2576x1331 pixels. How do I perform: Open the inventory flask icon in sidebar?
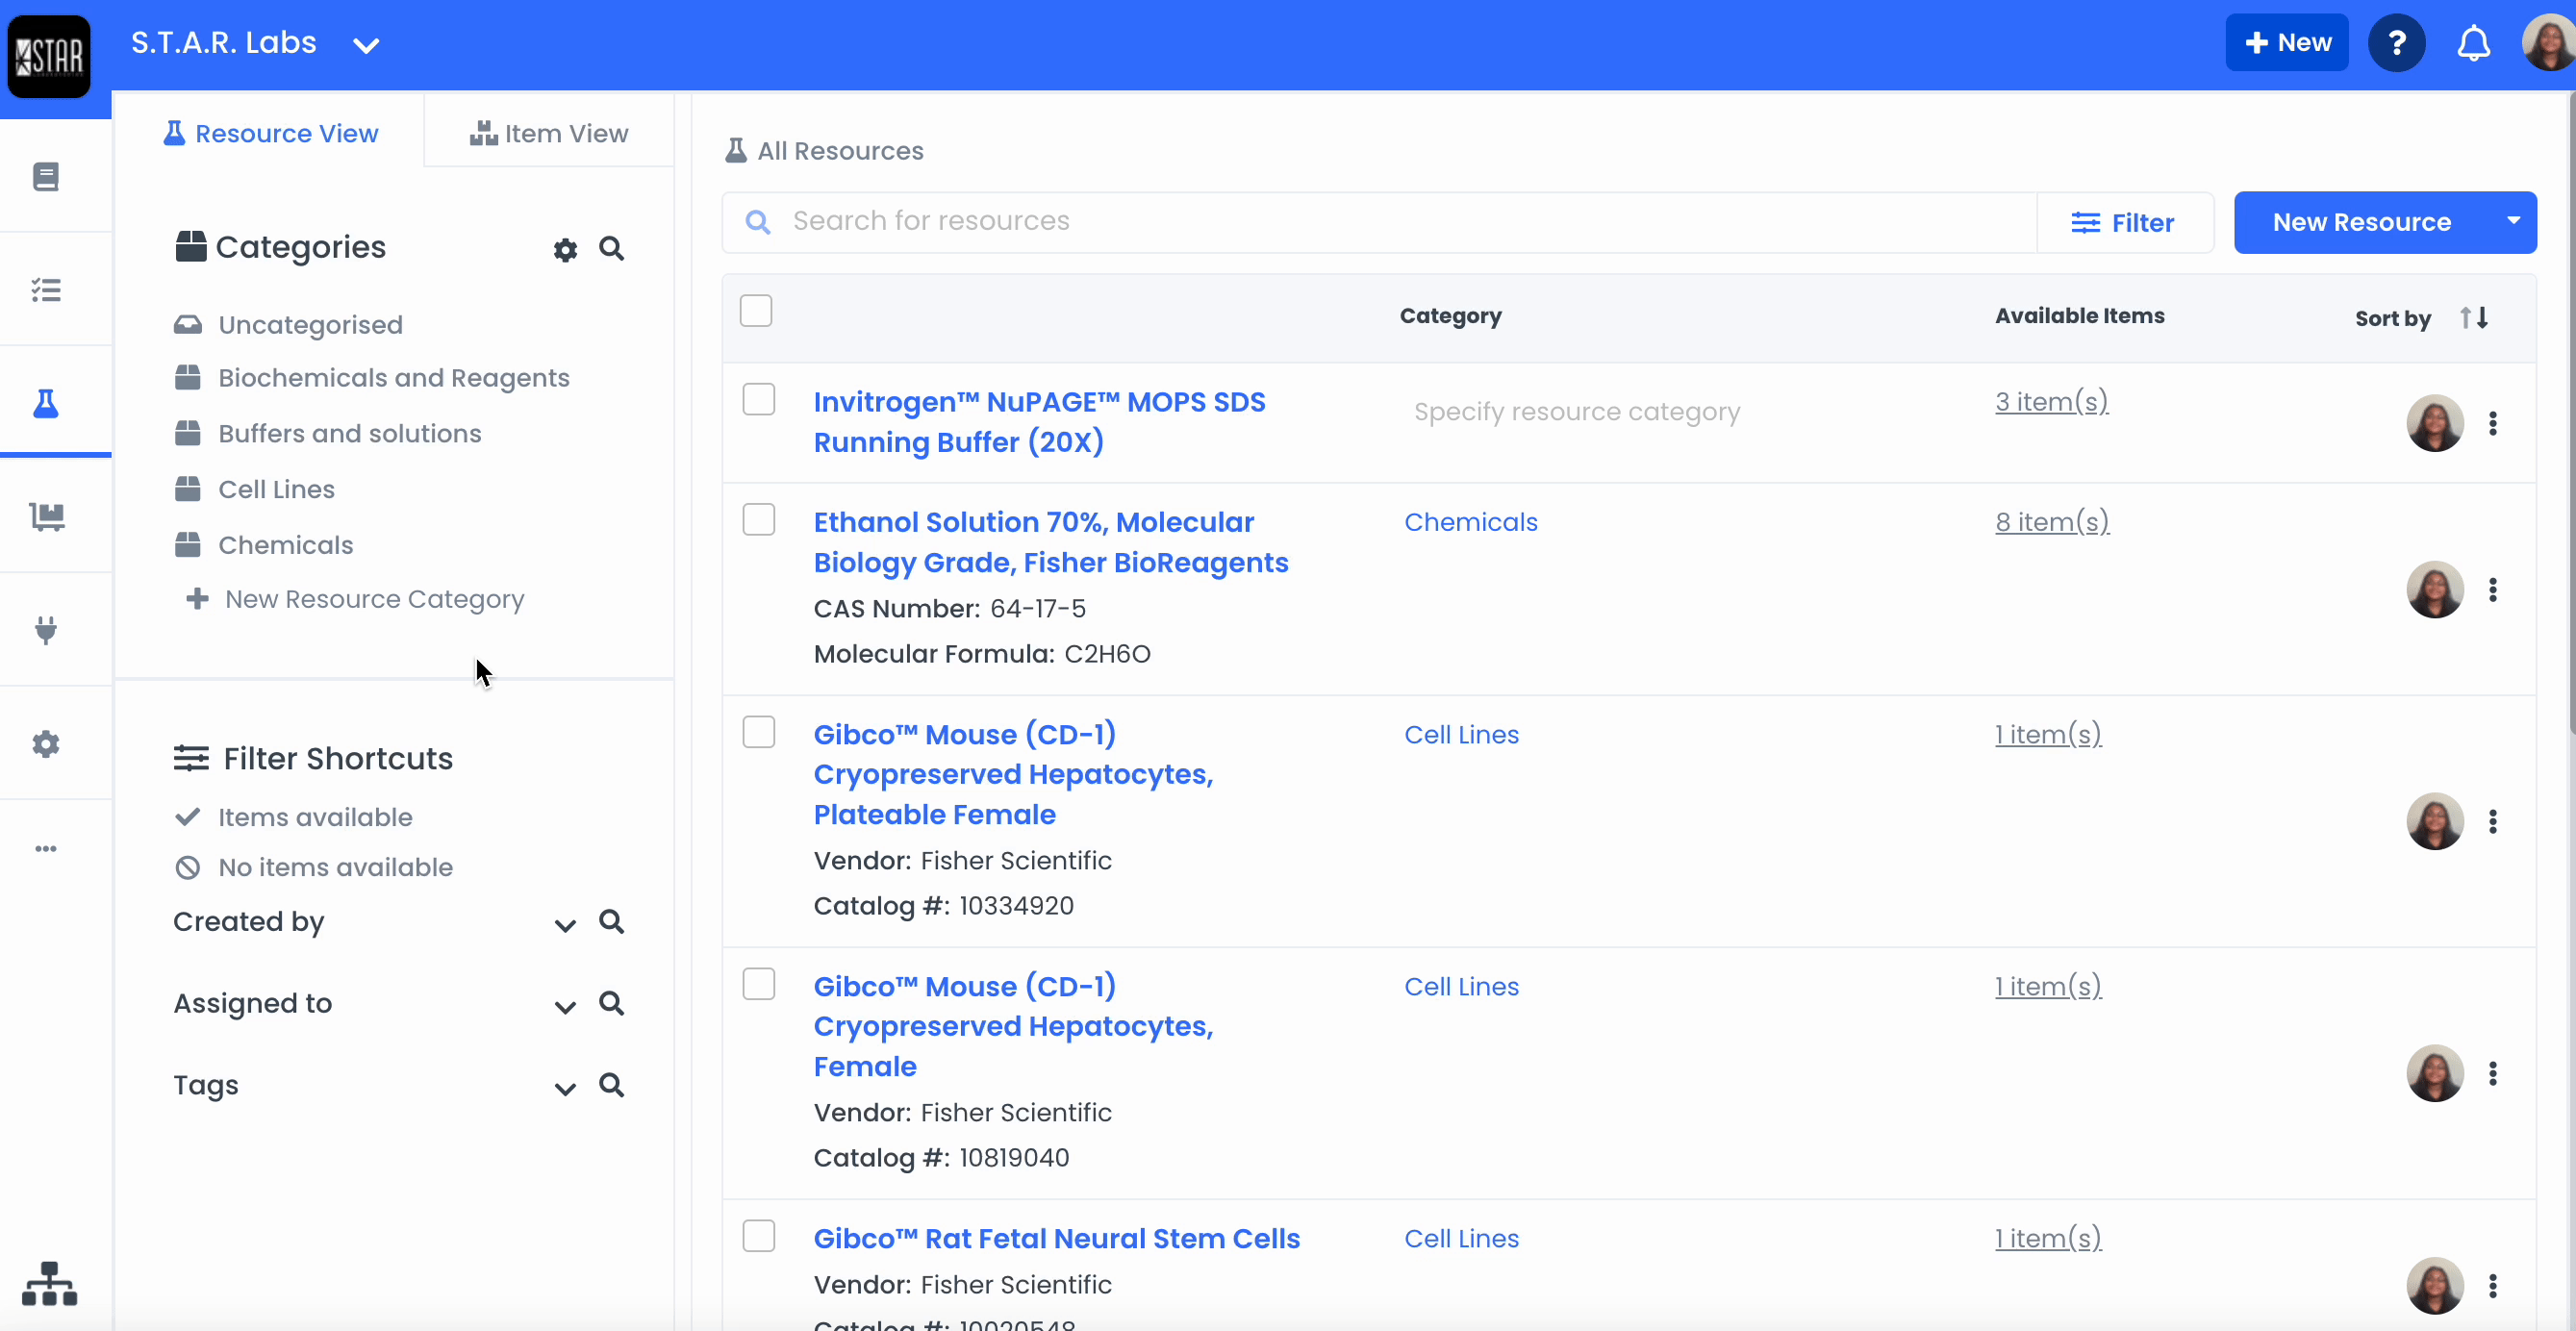46,403
